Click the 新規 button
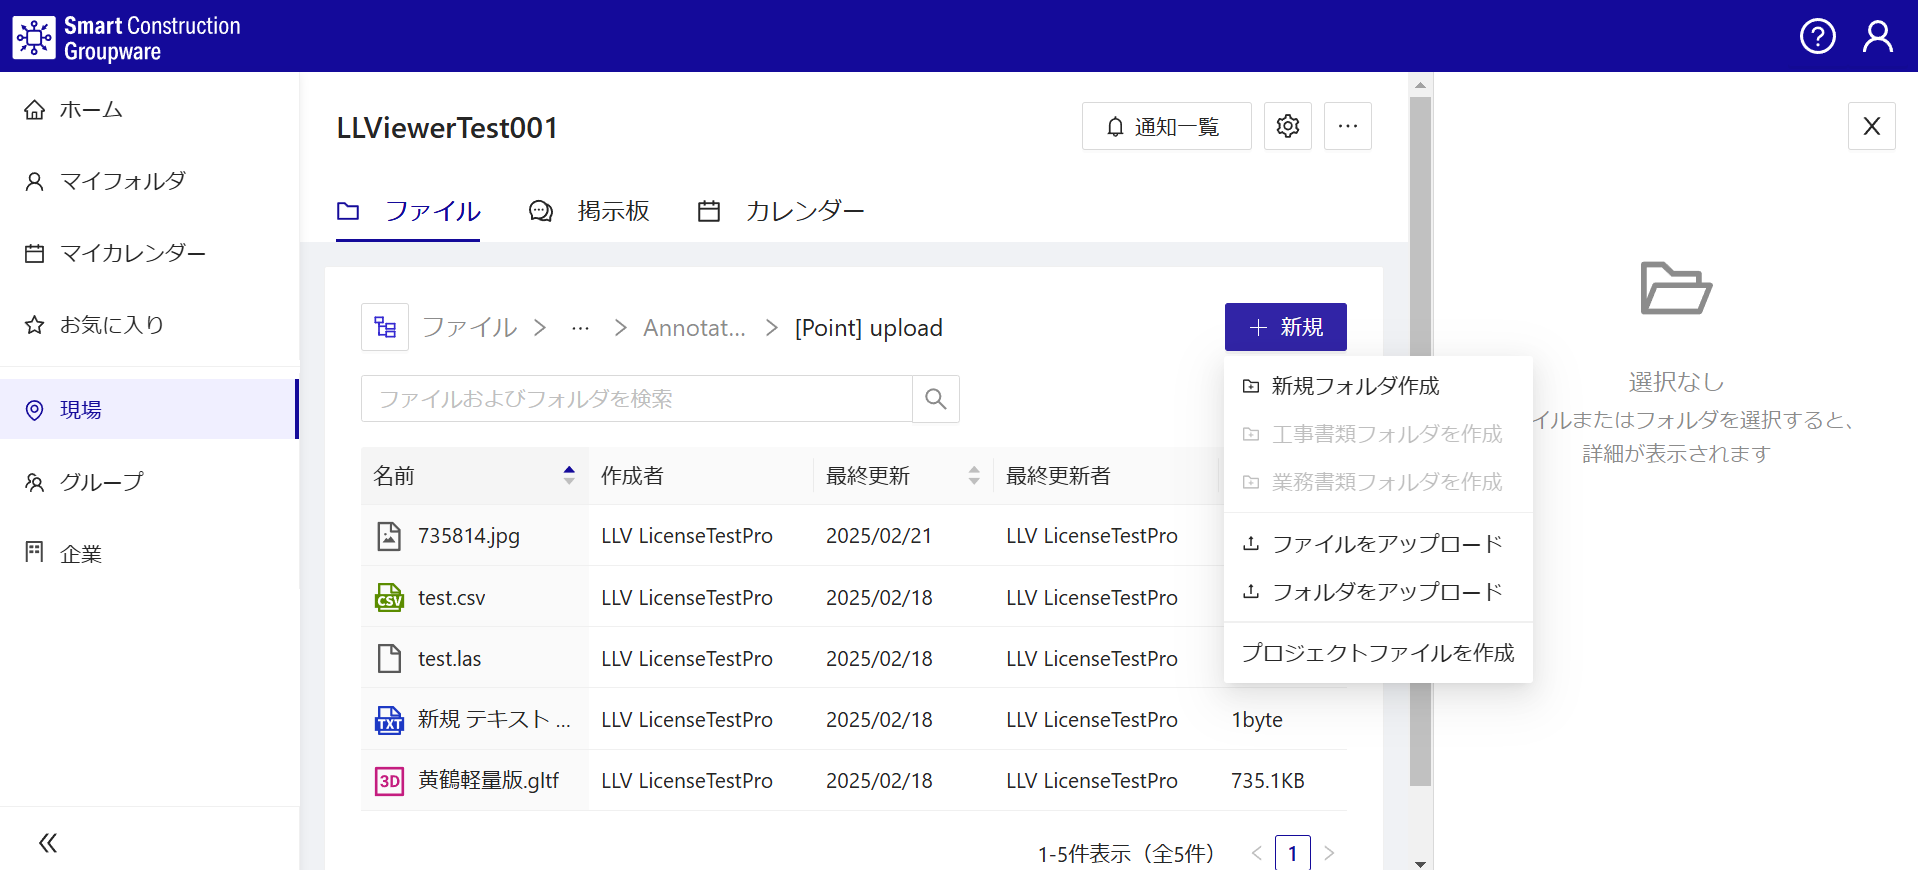The image size is (1918, 870). tap(1285, 327)
